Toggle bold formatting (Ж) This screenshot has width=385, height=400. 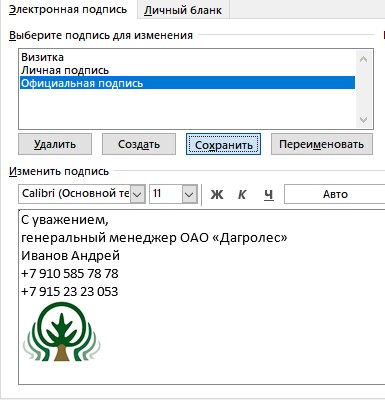coord(217,194)
